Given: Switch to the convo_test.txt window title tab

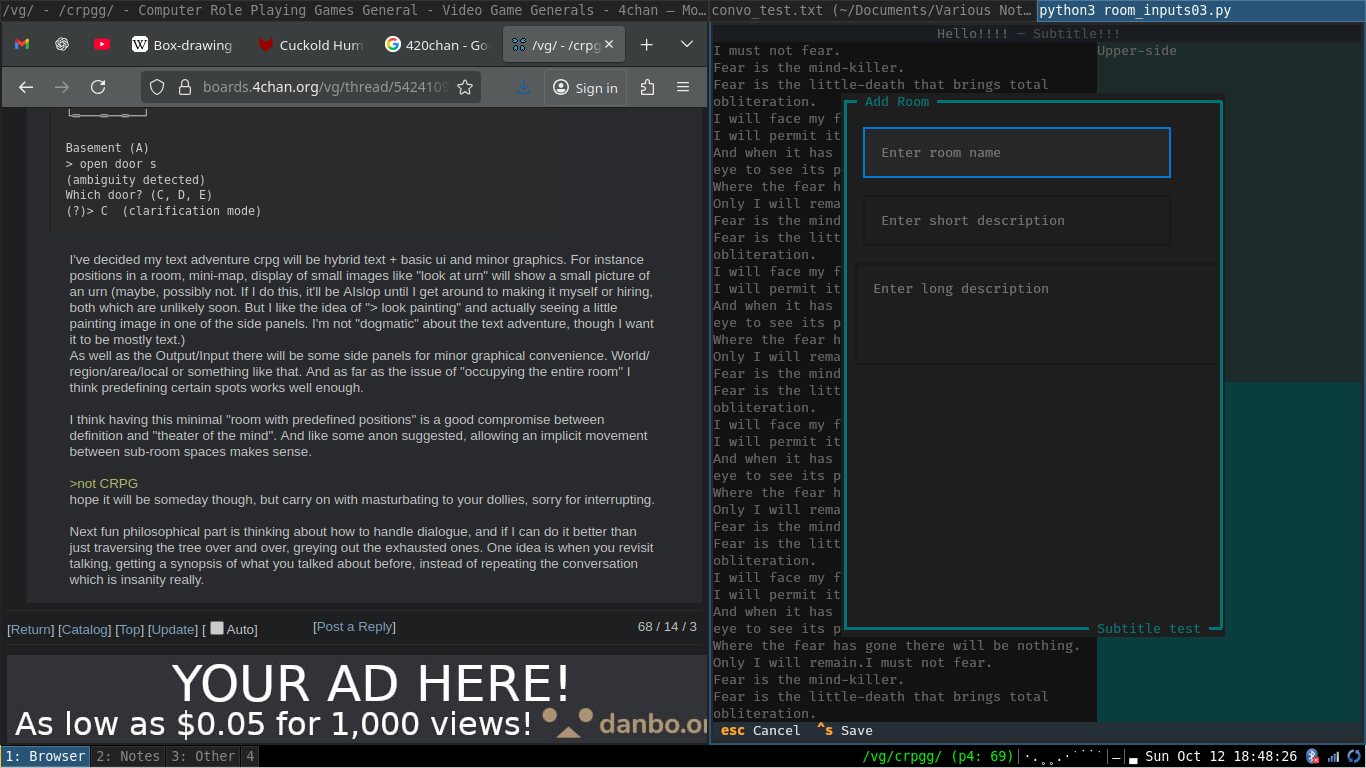Looking at the screenshot, I should tap(873, 10).
